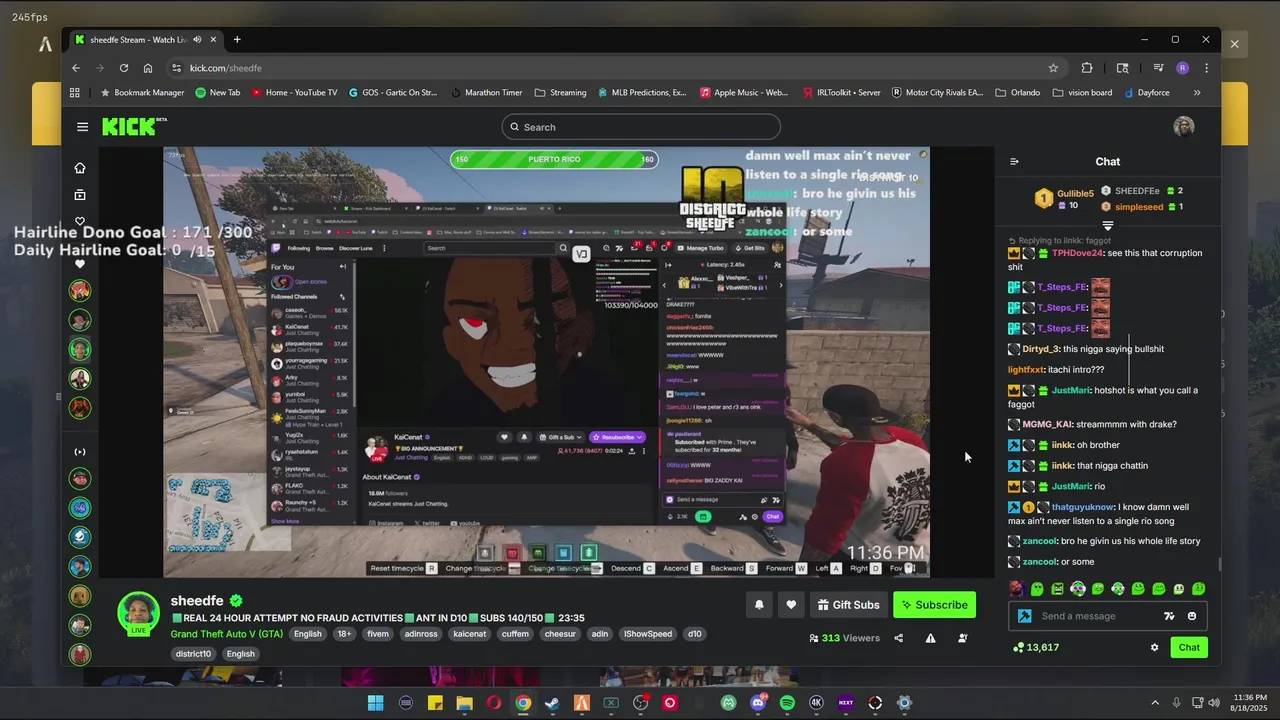Close the sheedfe Stream tab
The height and width of the screenshot is (720, 1280).
tap(213, 40)
